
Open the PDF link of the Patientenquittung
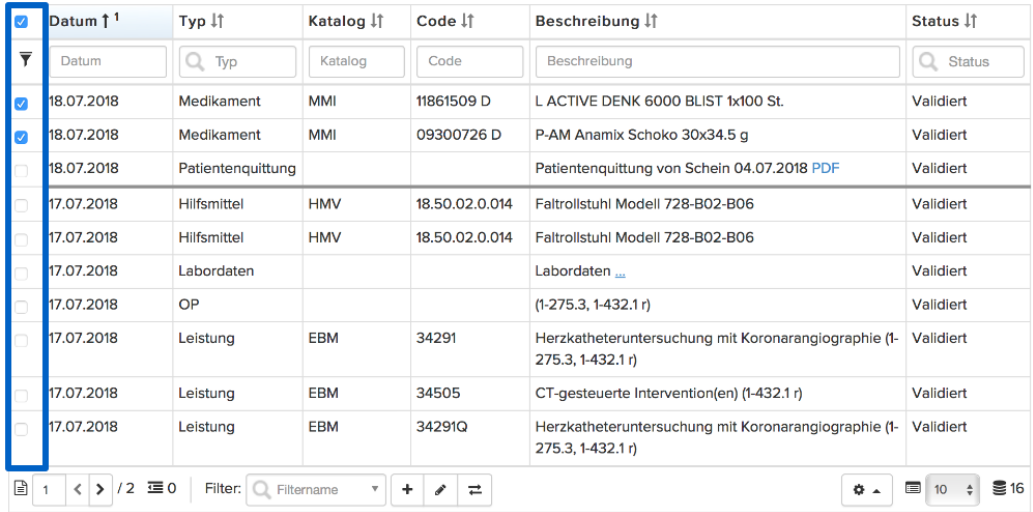click(825, 168)
